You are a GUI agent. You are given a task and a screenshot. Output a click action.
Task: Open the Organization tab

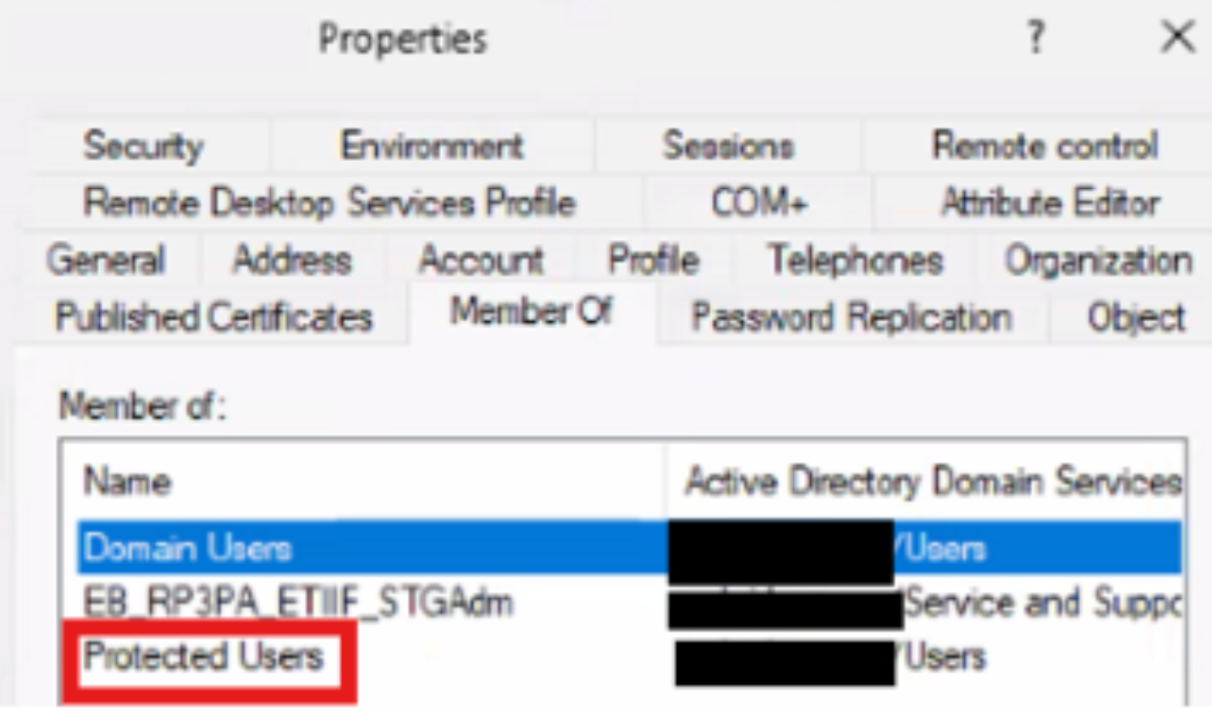click(1098, 260)
